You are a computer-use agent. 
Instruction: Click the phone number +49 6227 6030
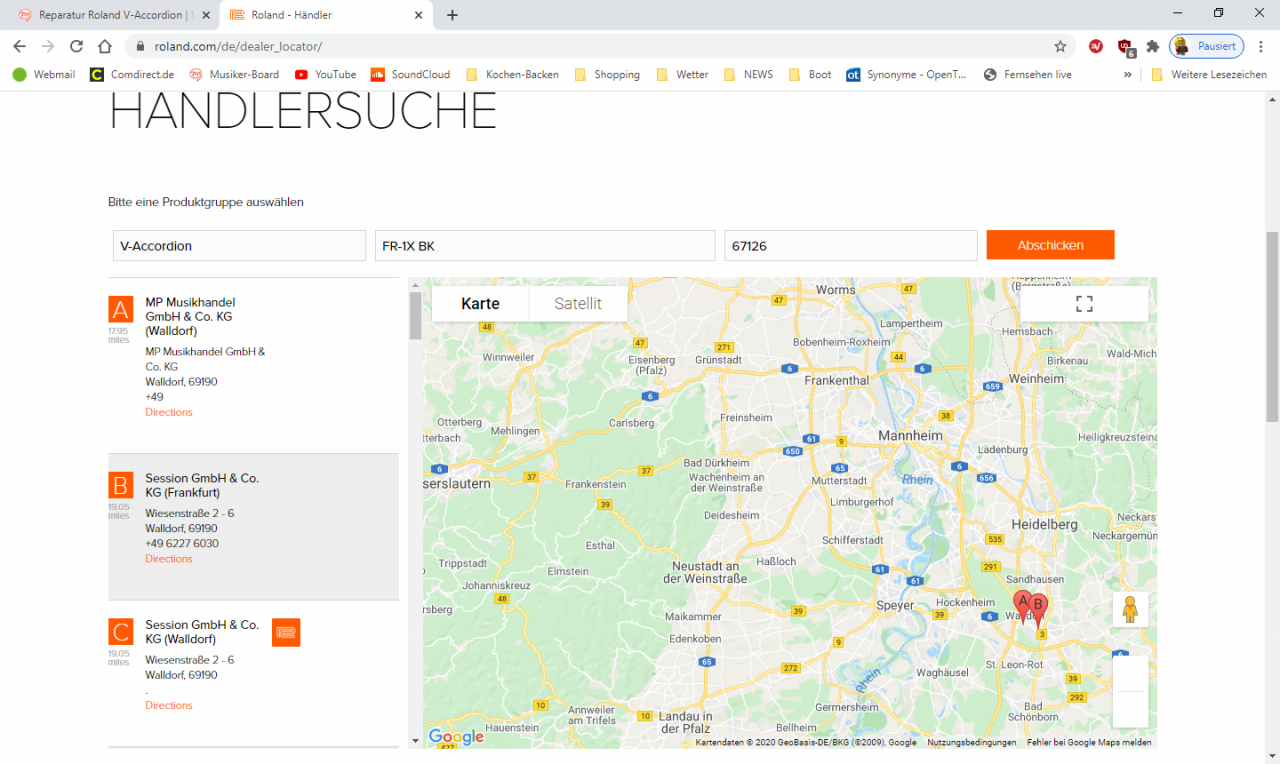(182, 544)
